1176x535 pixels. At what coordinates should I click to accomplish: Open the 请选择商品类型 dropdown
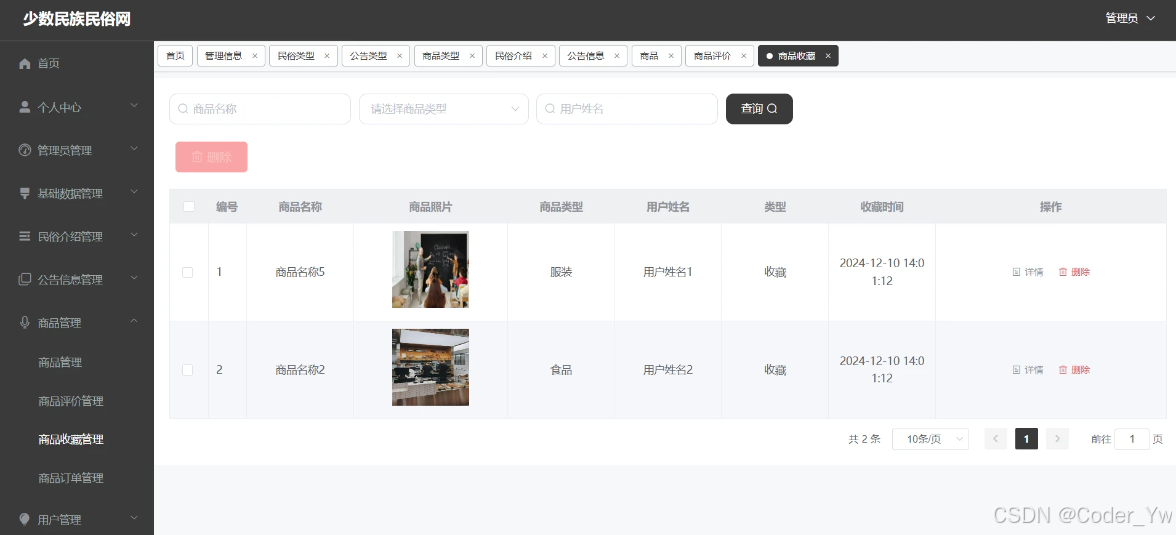pyautogui.click(x=444, y=109)
